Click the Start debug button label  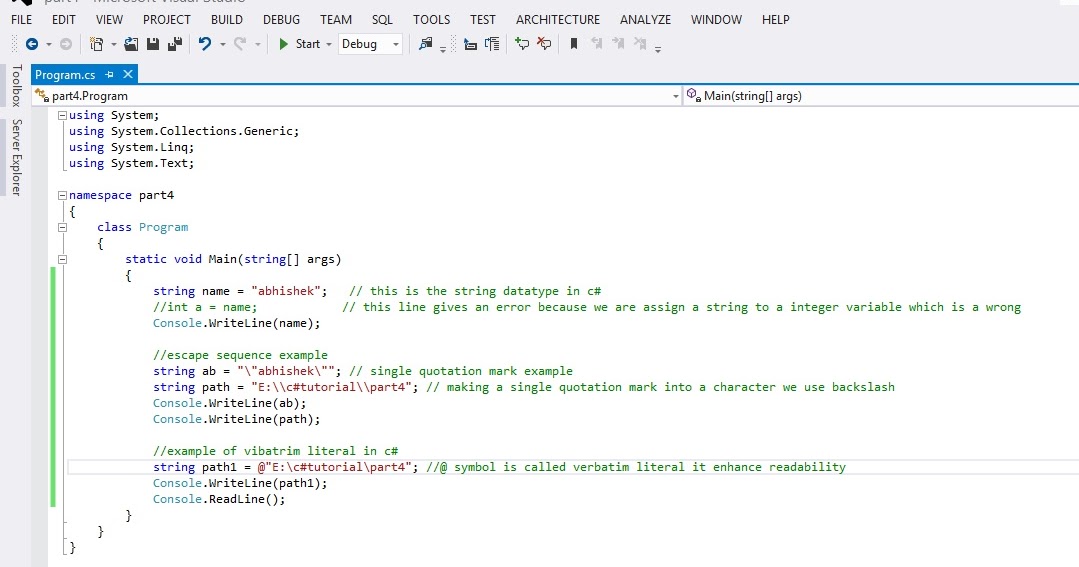click(x=308, y=44)
